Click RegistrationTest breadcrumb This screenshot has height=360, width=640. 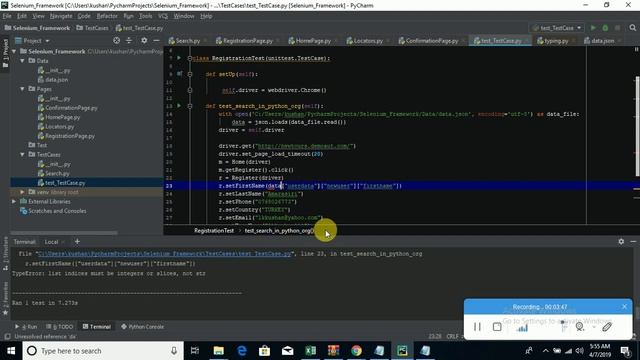click(214, 231)
